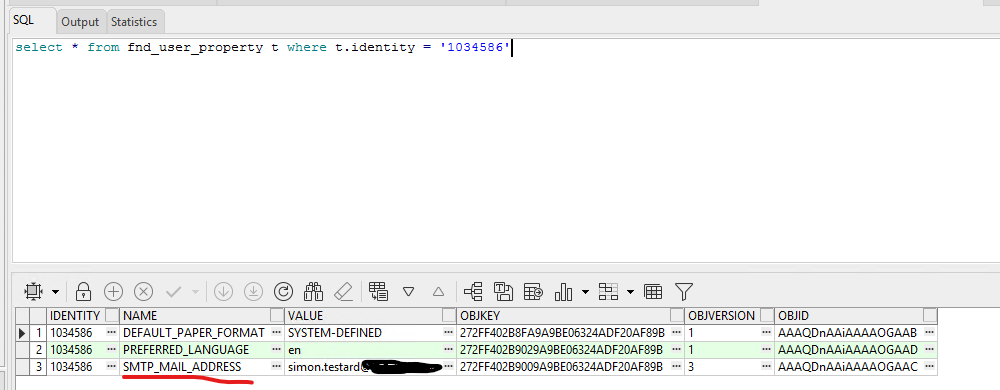This screenshot has height=390, width=1000.
Task: Switch to the Statistics tab
Action: [x=134, y=22]
